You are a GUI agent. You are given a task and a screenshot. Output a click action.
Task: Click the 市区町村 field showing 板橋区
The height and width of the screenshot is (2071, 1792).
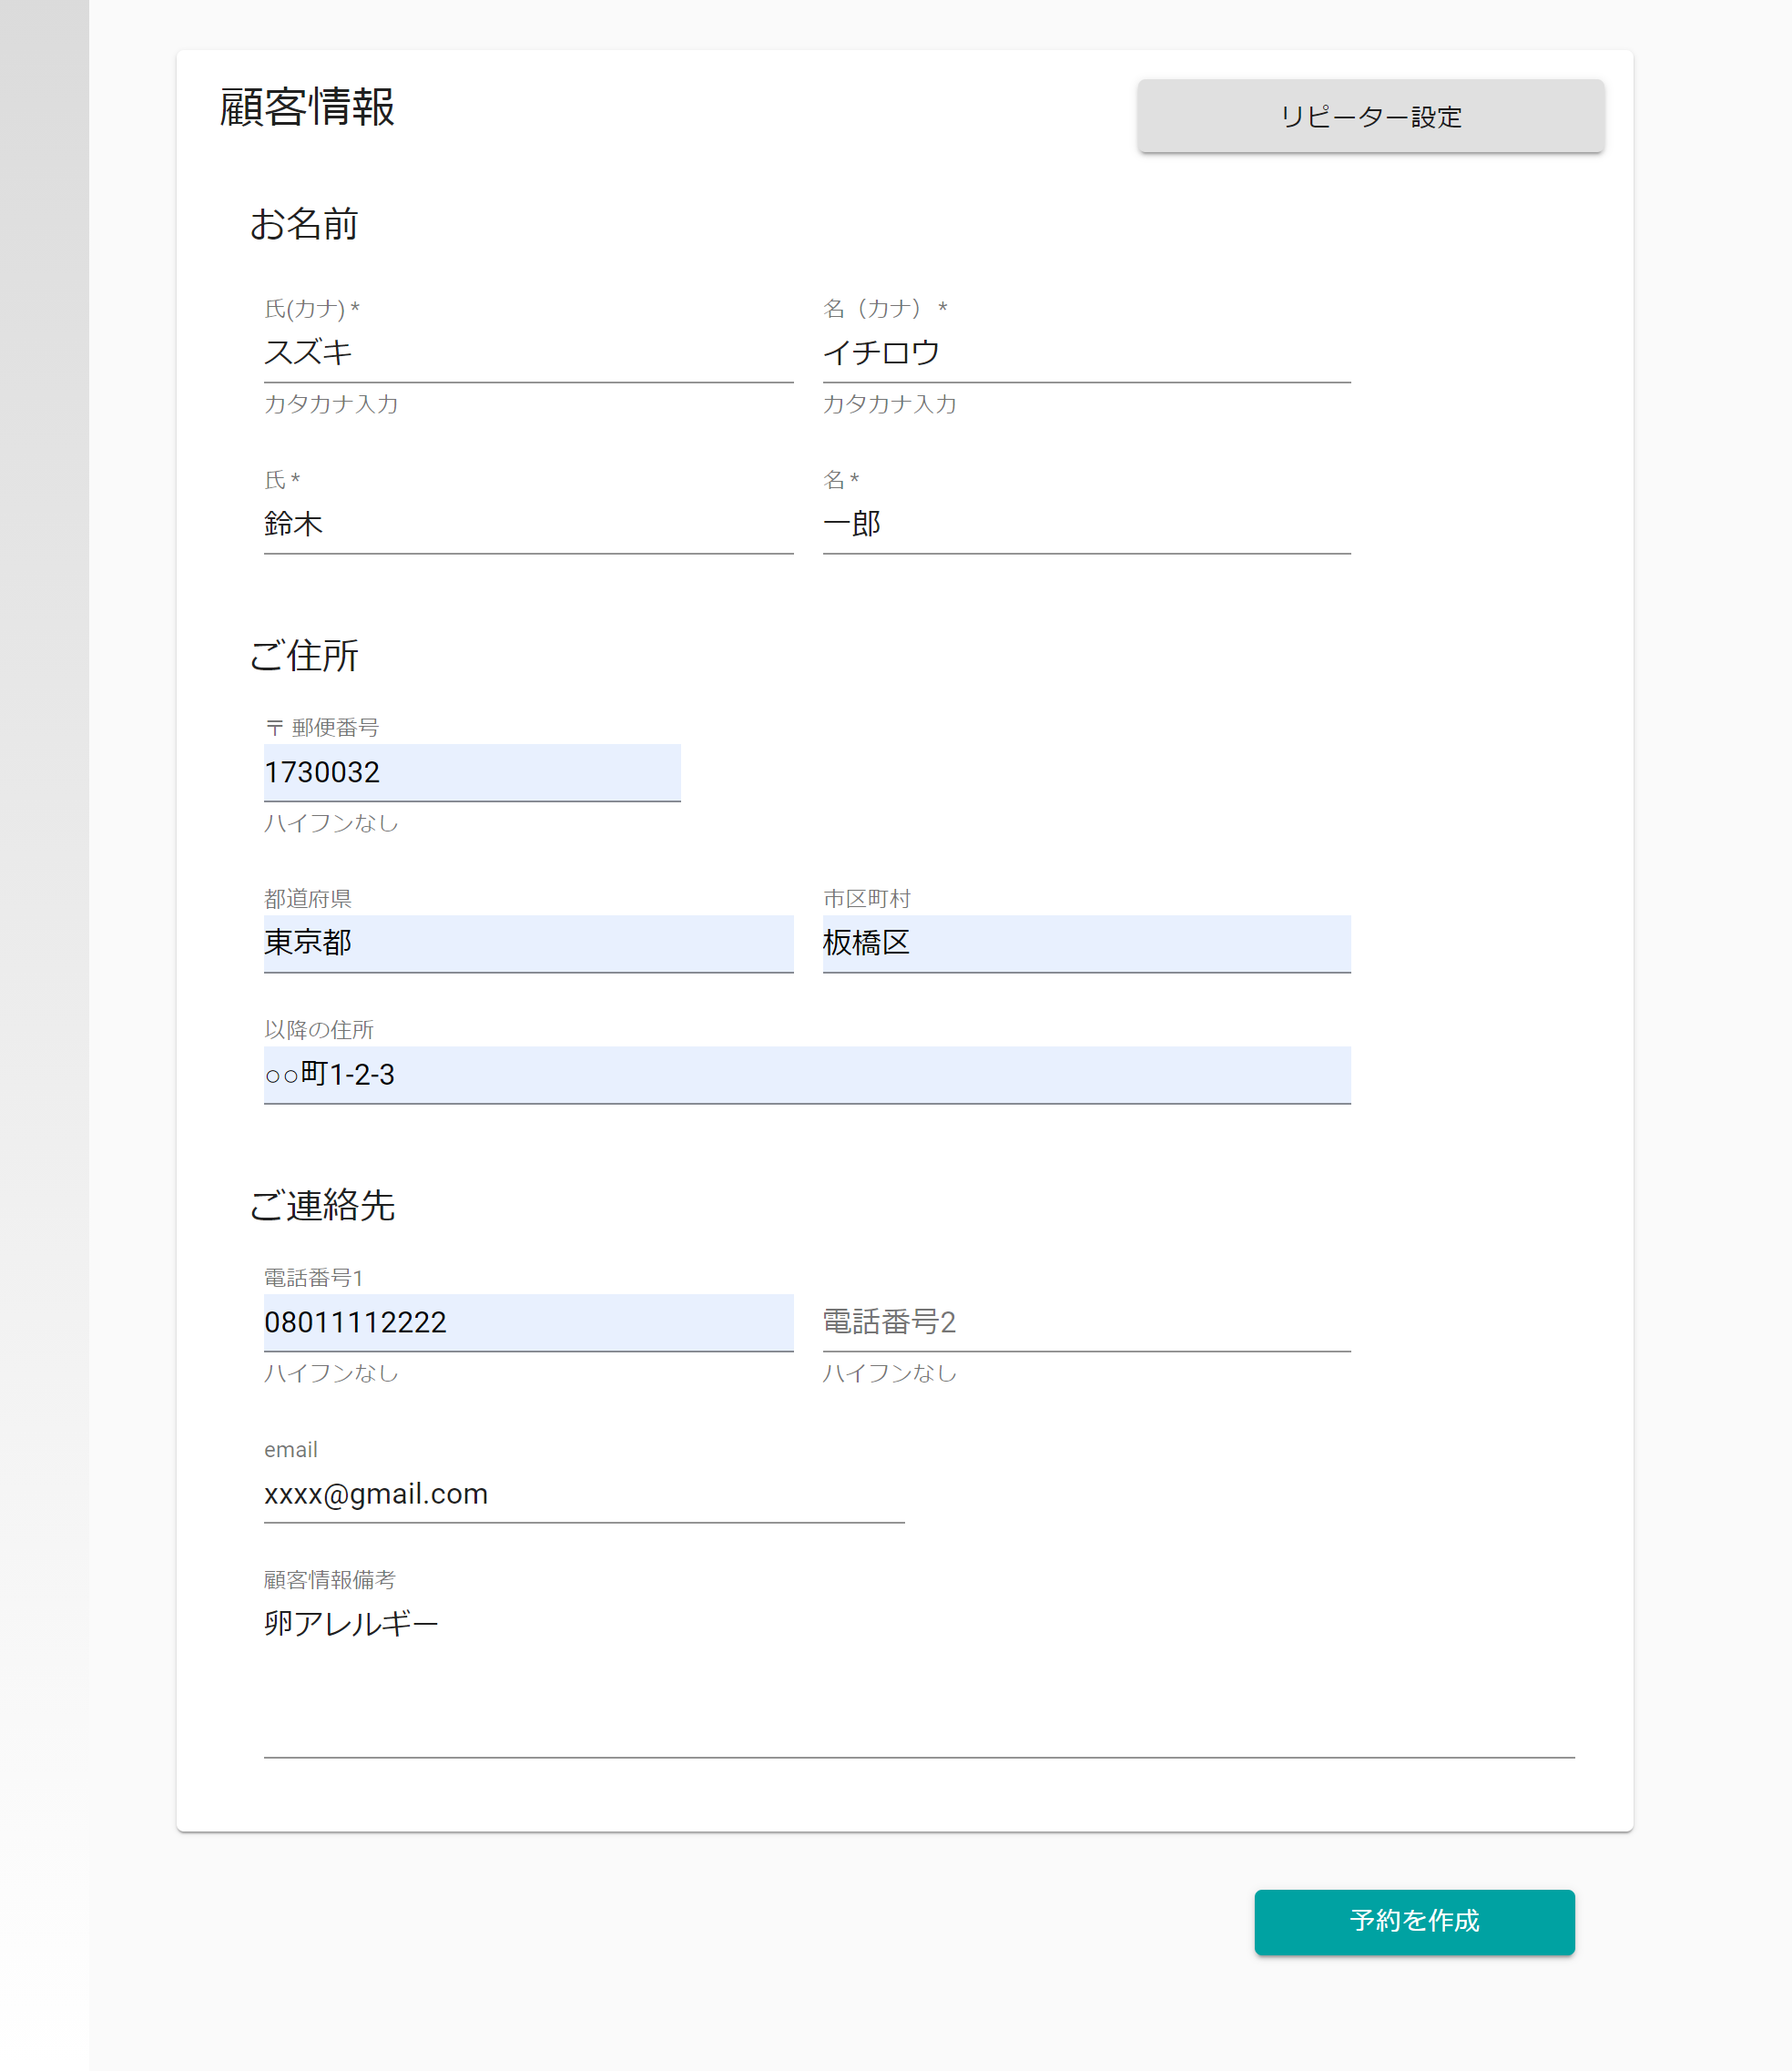click(x=1086, y=943)
